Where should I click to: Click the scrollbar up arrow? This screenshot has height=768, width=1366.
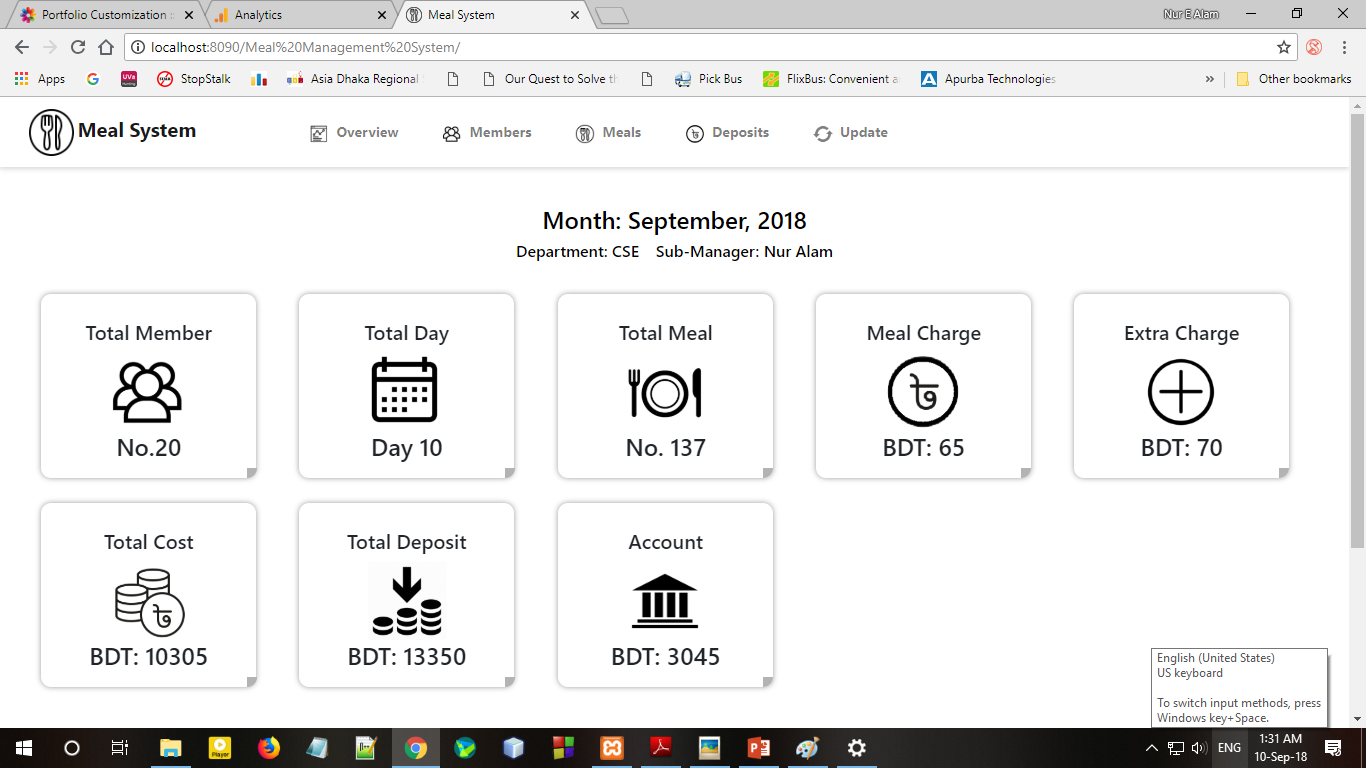[1358, 104]
